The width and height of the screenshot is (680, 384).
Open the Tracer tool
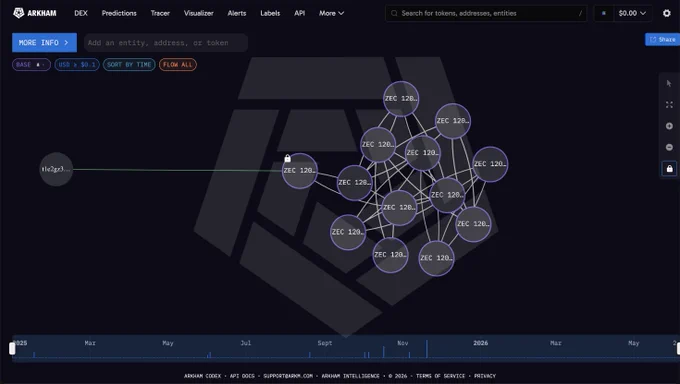pyautogui.click(x=160, y=13)
